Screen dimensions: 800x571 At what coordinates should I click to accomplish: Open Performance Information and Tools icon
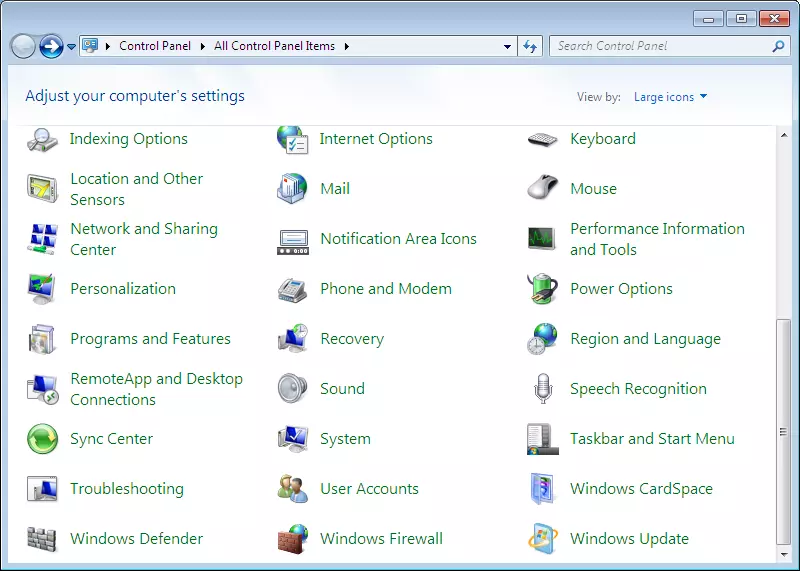tap(542, 238)
